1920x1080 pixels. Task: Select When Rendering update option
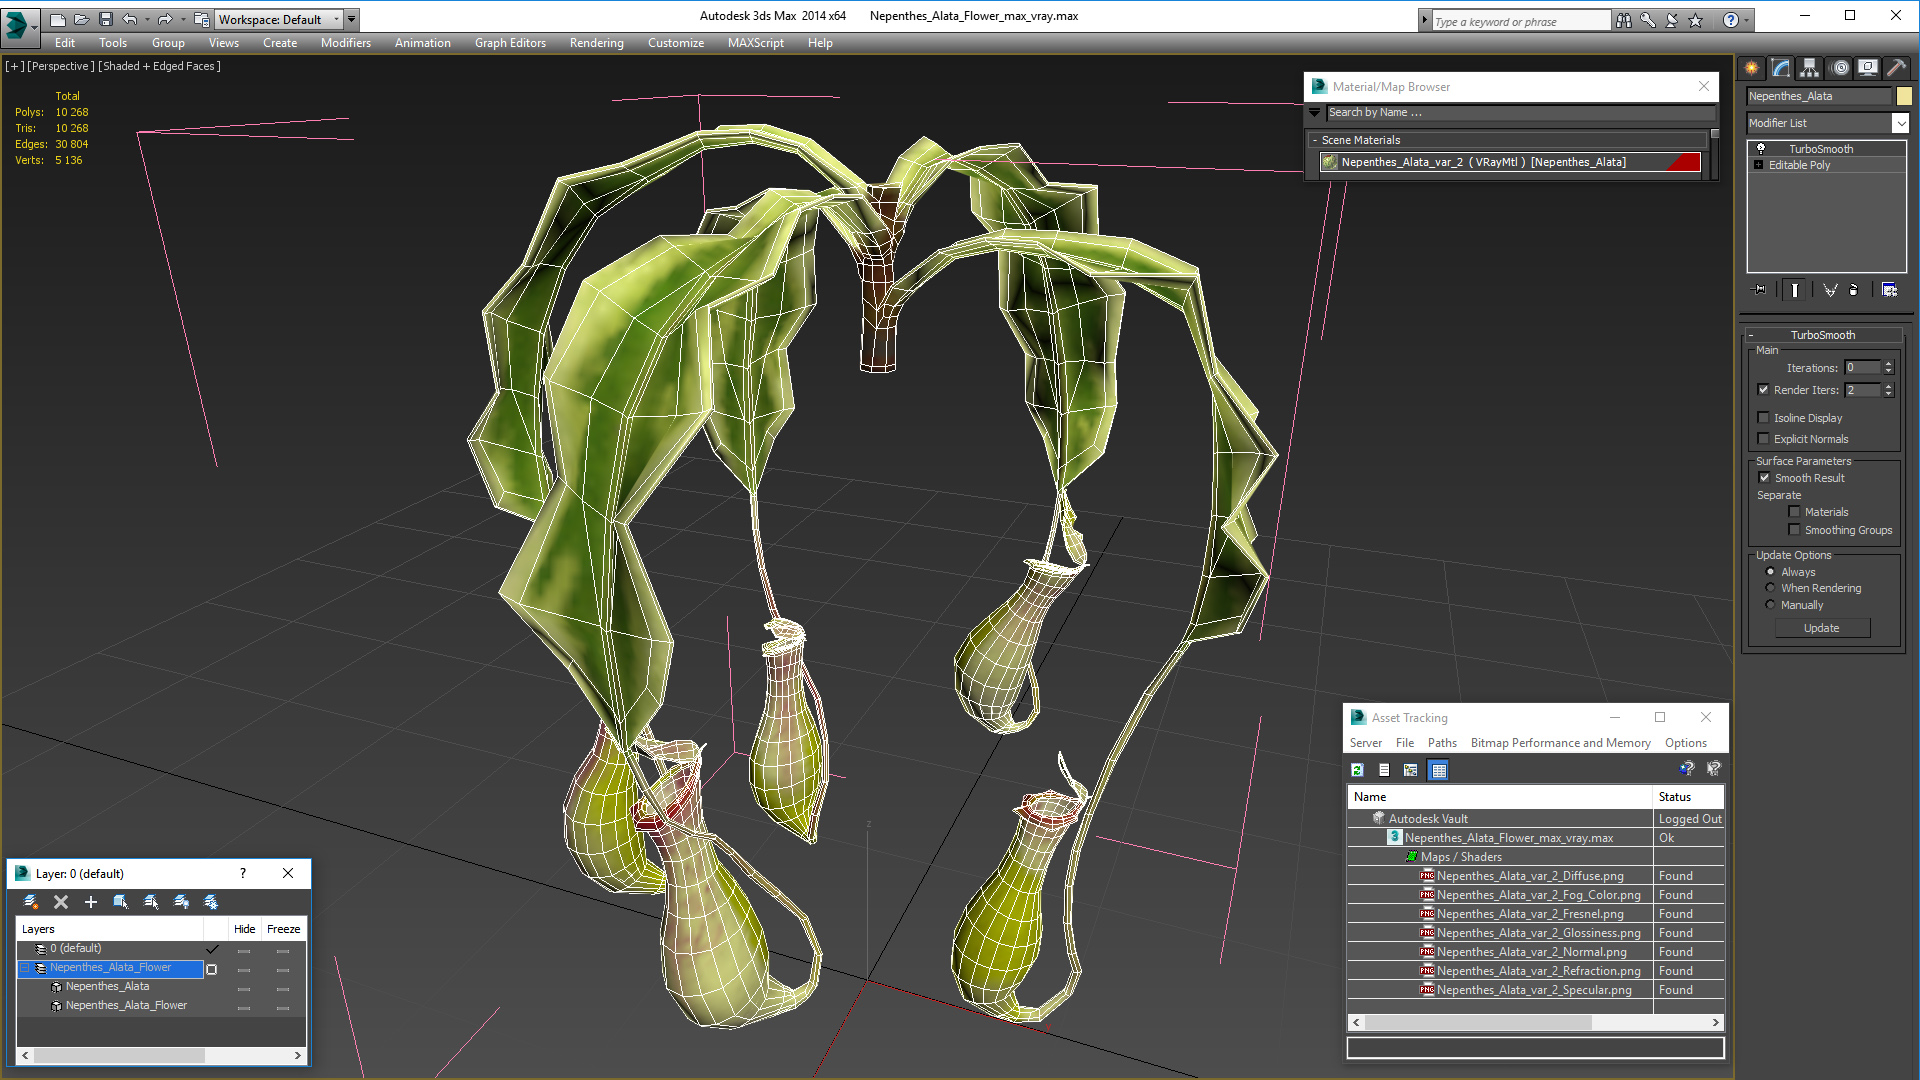click(x=1770, y=588)
